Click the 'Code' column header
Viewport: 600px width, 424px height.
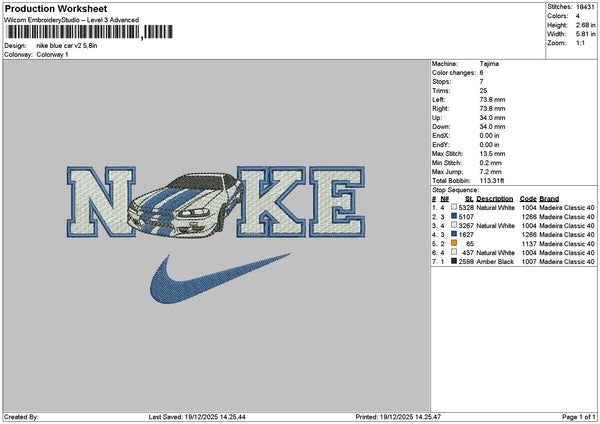[x=528, y=199]
